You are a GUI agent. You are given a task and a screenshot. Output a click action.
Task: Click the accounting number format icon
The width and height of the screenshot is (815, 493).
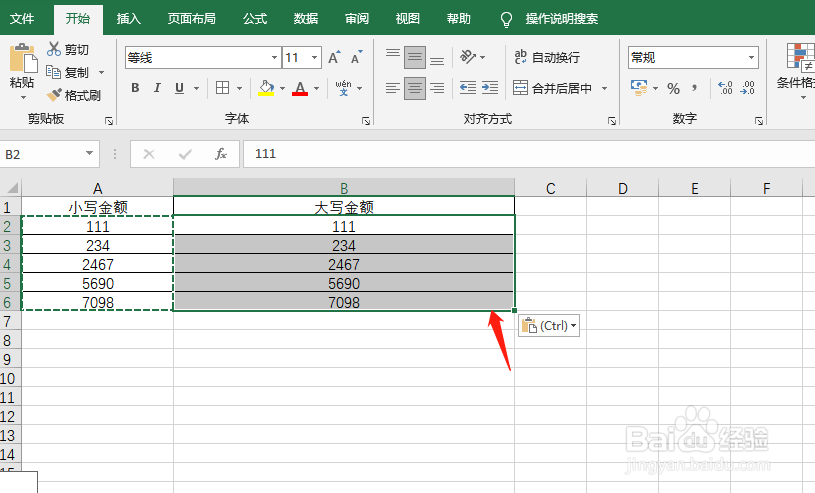[639, 88]
